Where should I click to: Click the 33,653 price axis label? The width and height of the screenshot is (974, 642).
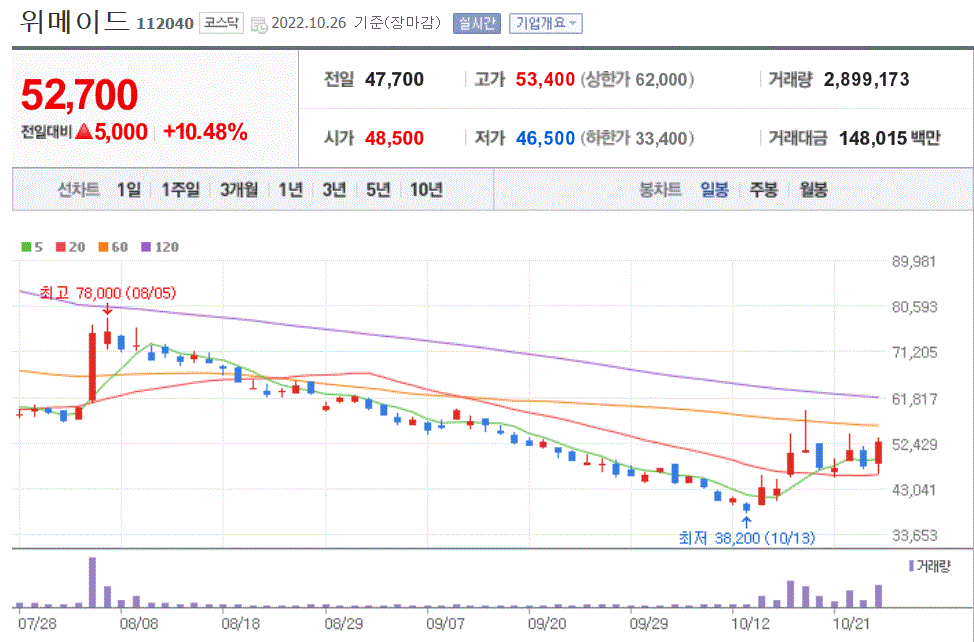click(914, 535)
